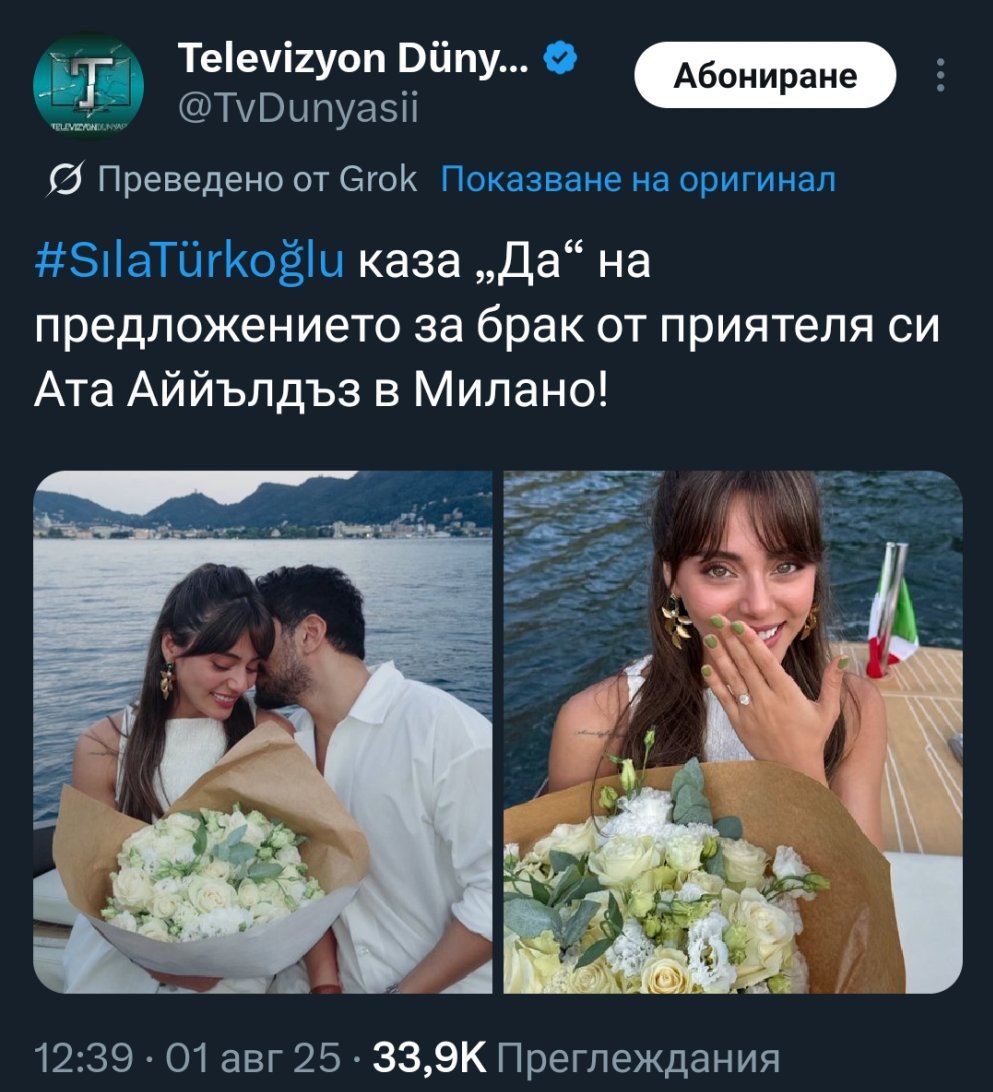The width and height of the screenshot is (993, 1092).
Task: Open the Televizyon Dünyası profile avatar
Action: (88, 85)
